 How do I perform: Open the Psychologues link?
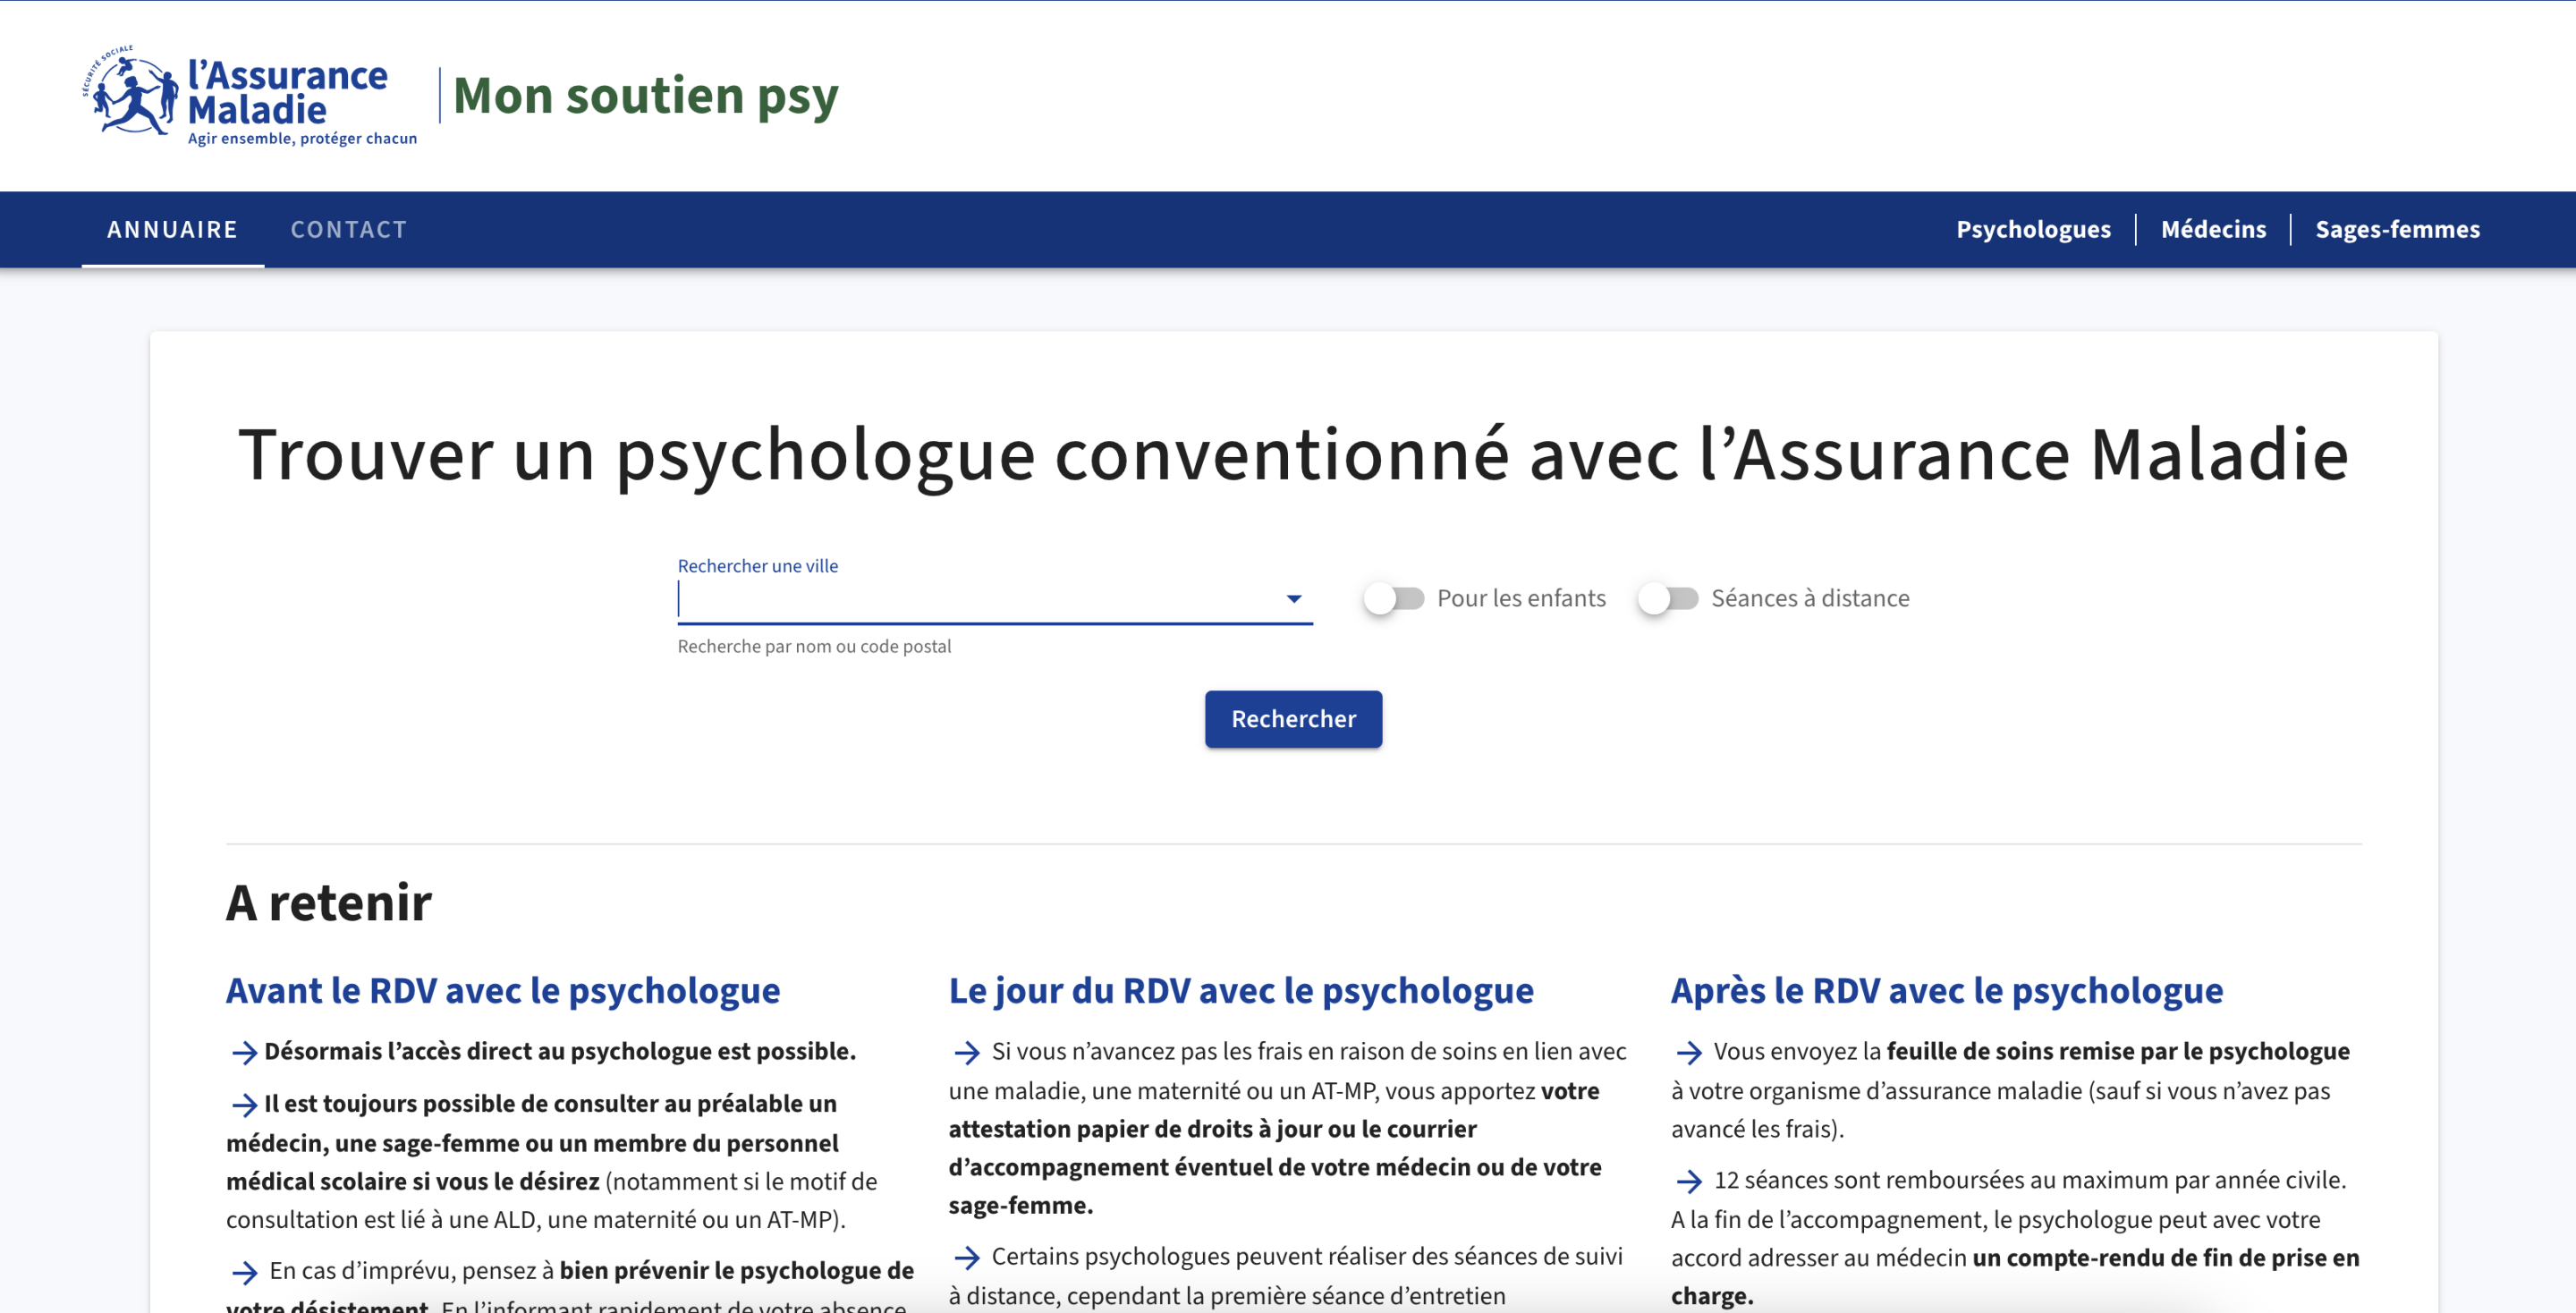pos(2033,229)
